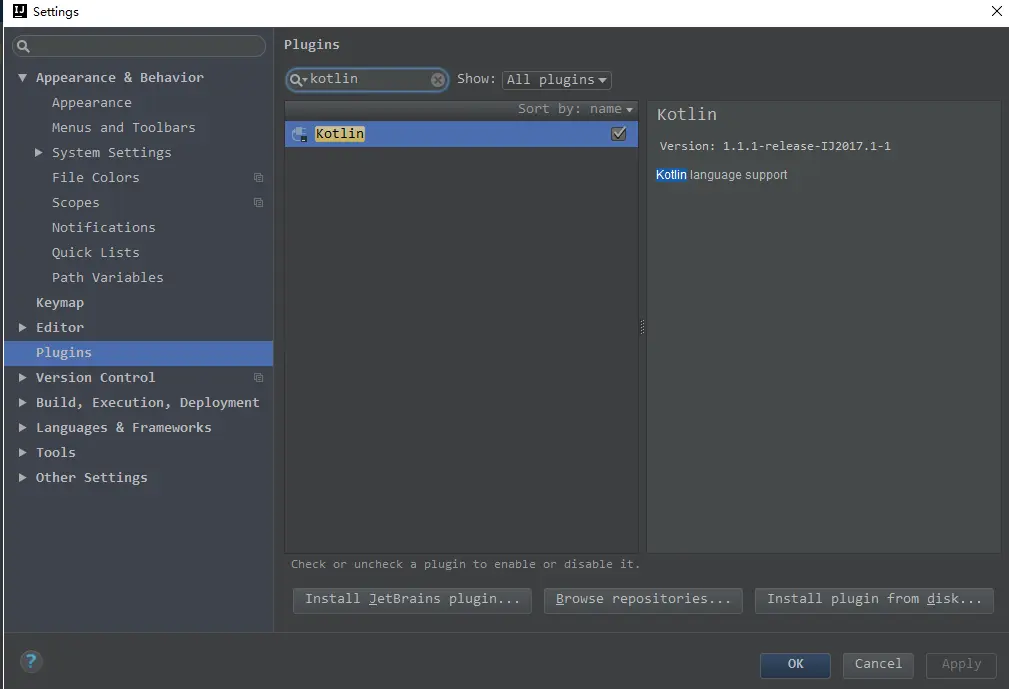This screenshot has width=1009, height=689.
Task: Click the Kotlin version text
Action: coord(775,147)
